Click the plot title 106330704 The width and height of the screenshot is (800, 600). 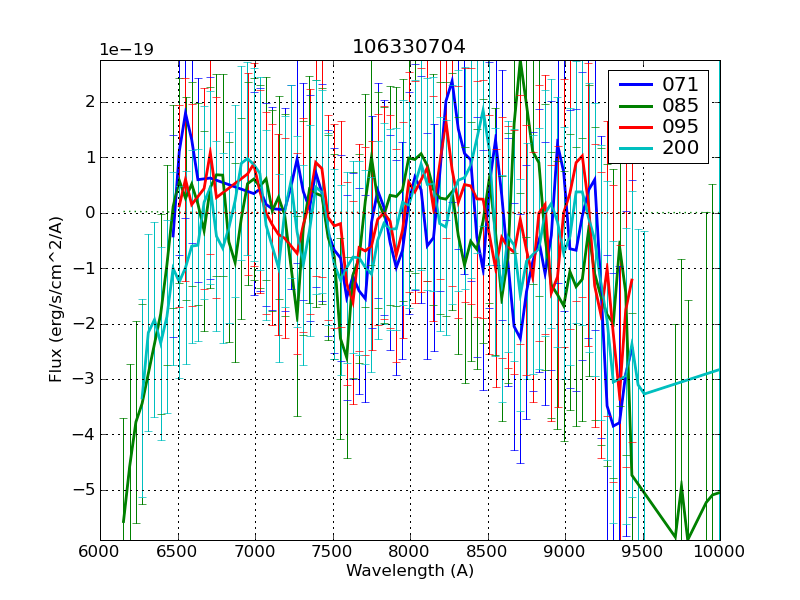pos(409,47)
